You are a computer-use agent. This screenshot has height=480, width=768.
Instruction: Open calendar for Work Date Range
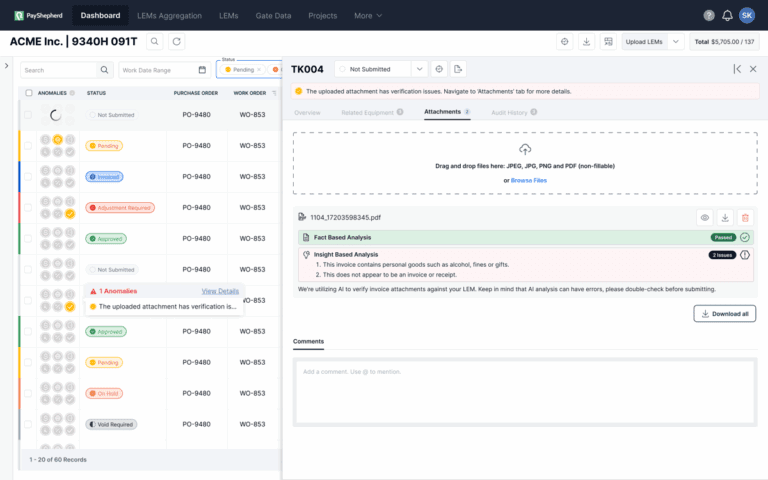point(202,70)
